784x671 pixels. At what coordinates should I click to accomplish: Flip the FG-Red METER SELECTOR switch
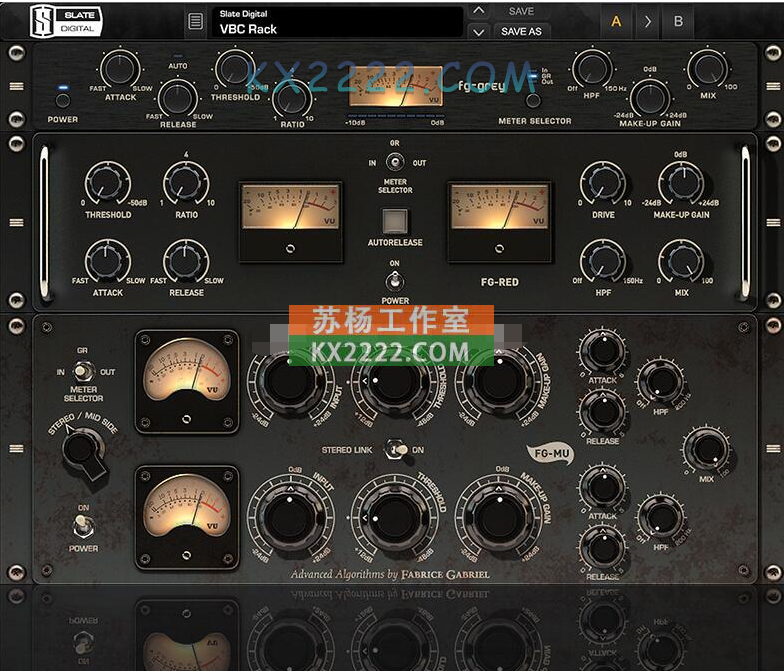coord(395,162)
